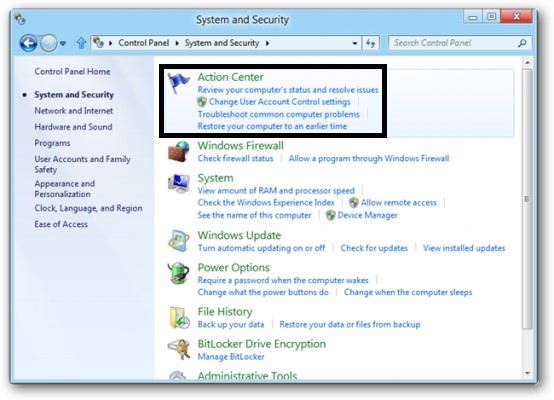
Task: Open the Windows Firewall heading
Action: (x=241, y=146)
